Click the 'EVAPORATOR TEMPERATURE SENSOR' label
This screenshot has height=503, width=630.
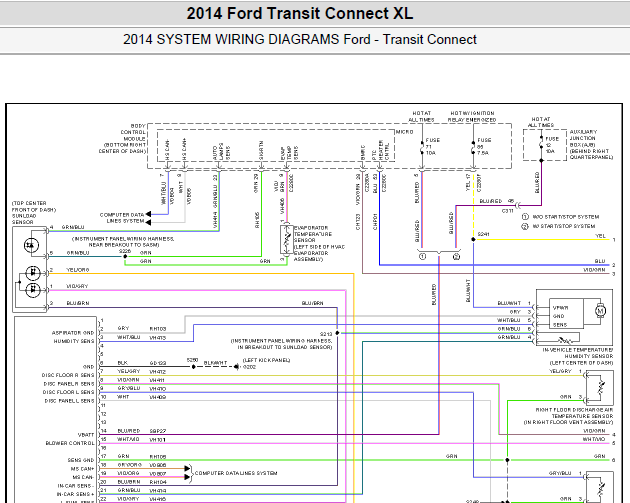[x=313, y=234]
